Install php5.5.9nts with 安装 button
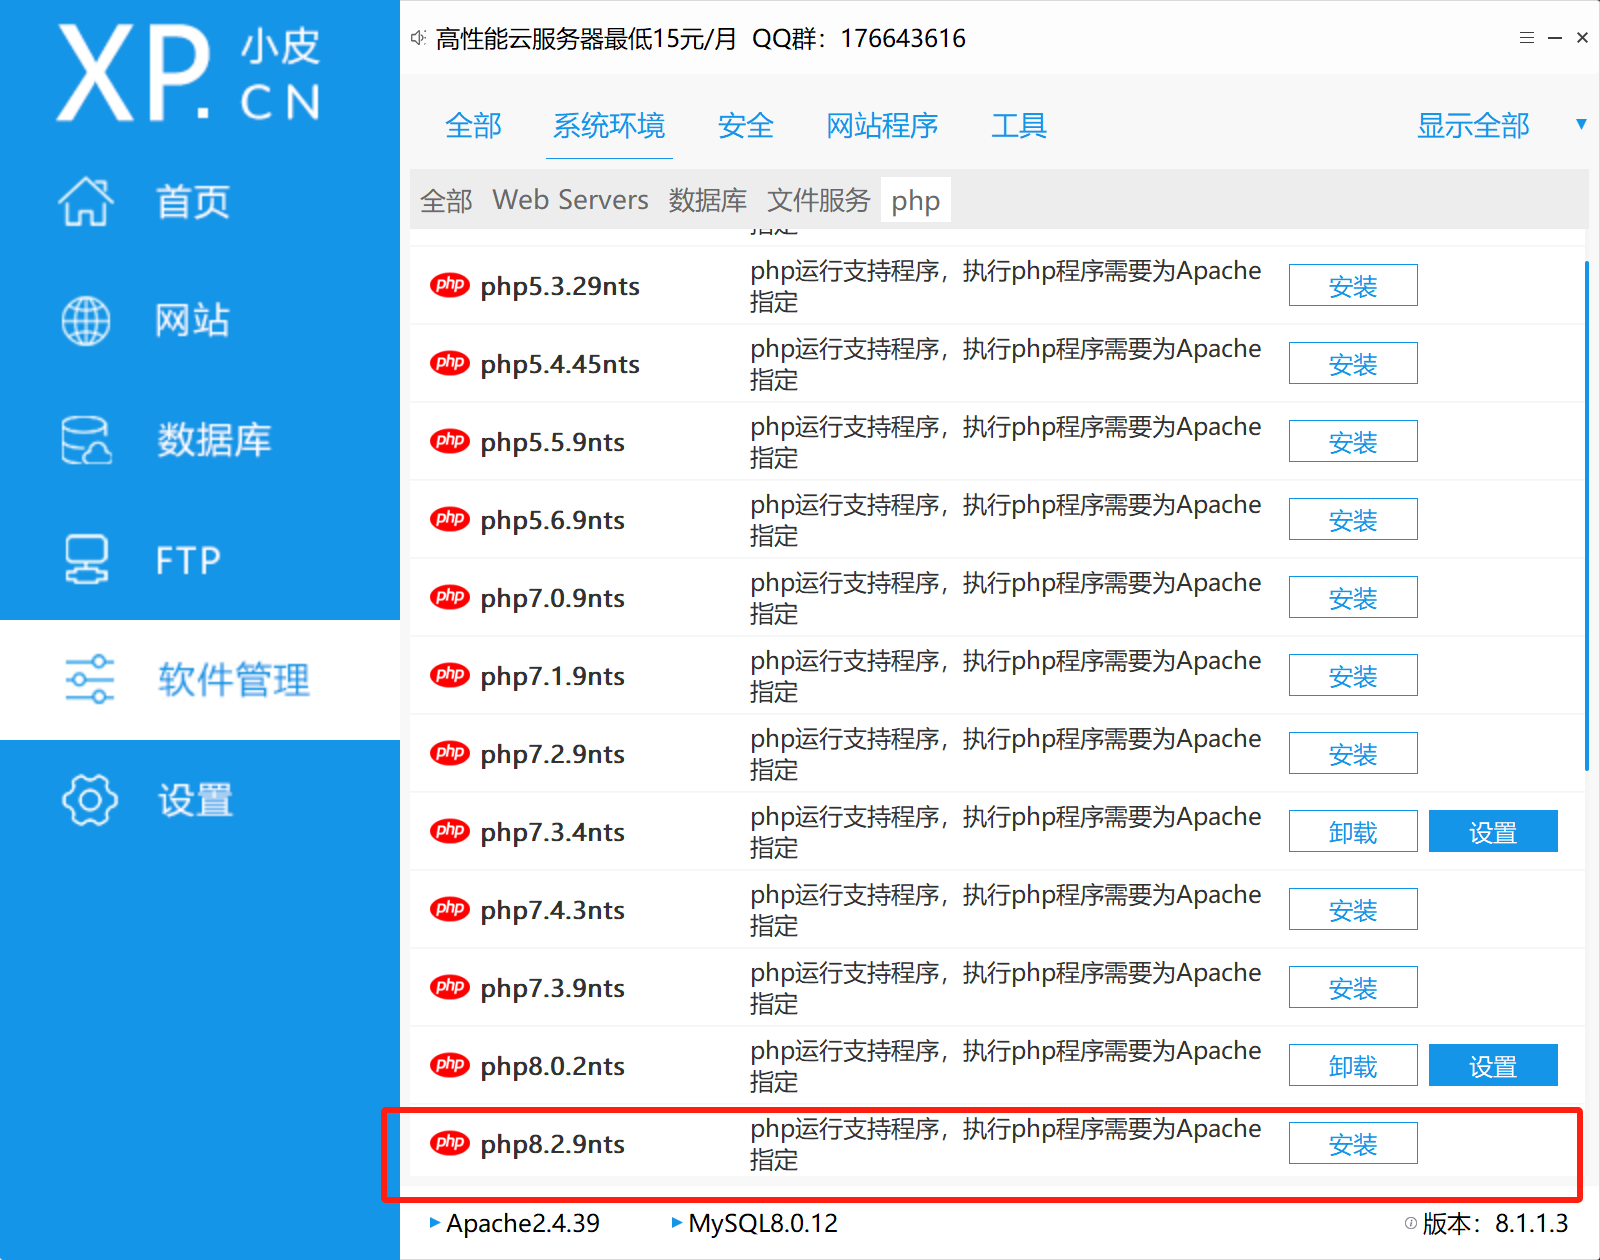Viewport: 1600px width, 1260px height. click(x=1353, y=441)
